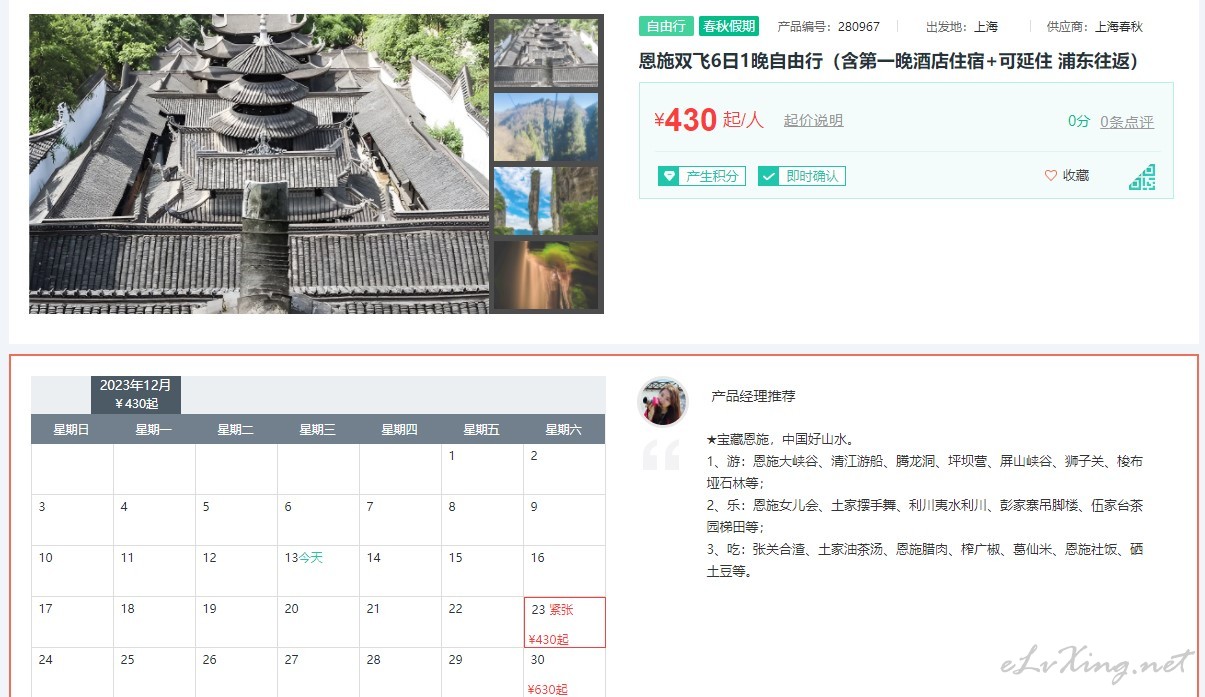Click the product manager avatar photo
Image resolution: width=1205 pixels, height=697 pixels.
coord(662,401)
